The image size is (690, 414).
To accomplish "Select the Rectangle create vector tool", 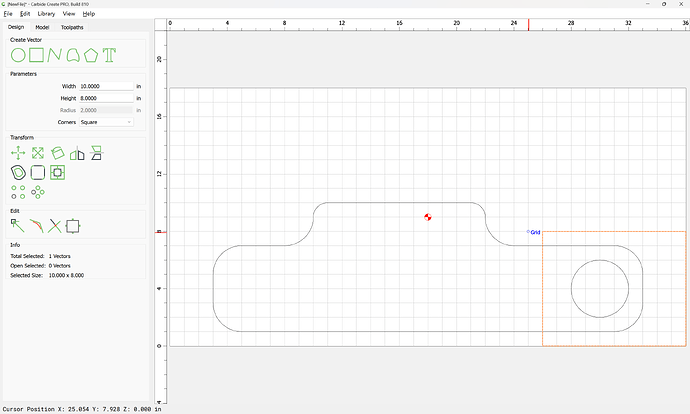I will [x=37, y=55].
